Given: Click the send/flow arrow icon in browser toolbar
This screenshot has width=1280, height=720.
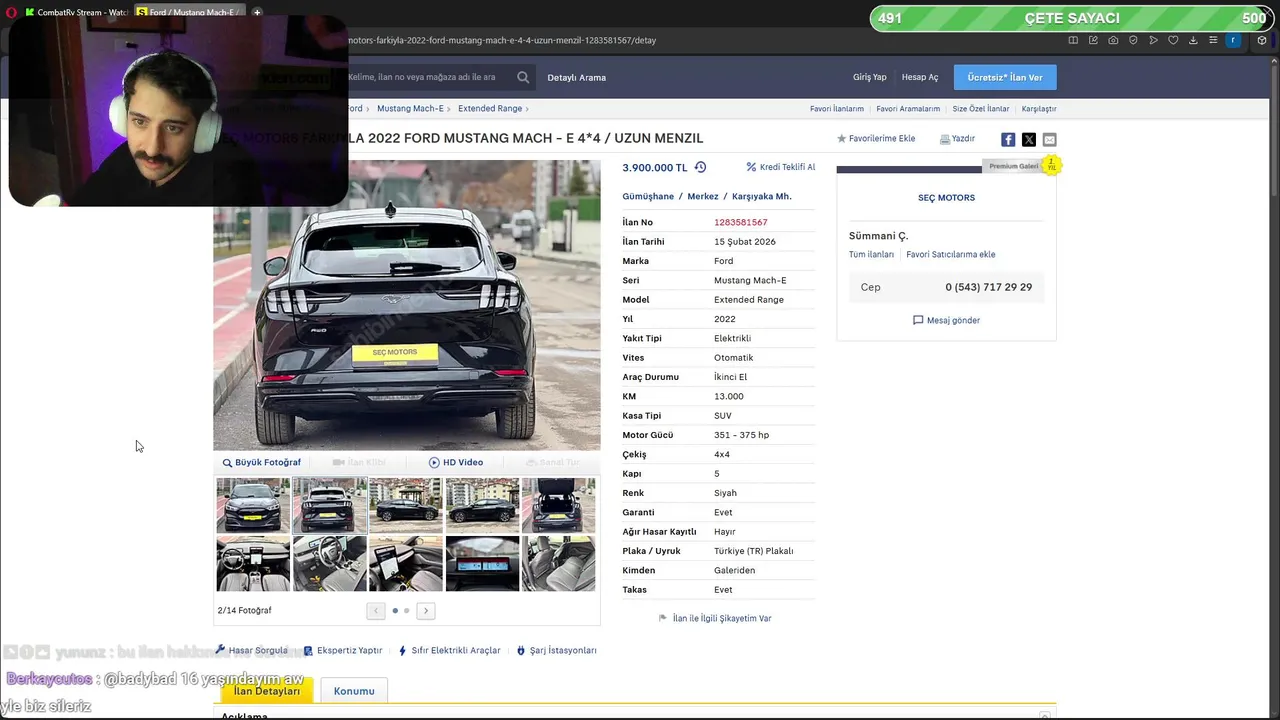Looking at the screenshot, I should click(x=1153, y=40).
